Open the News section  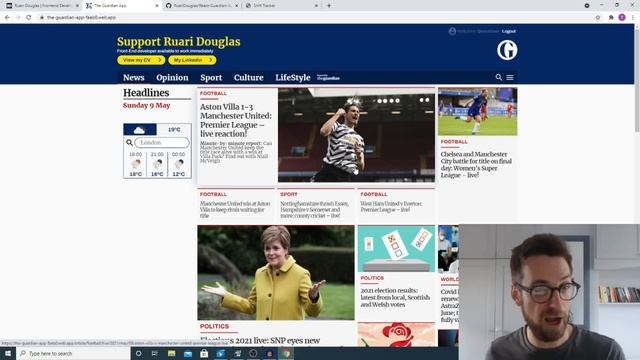133,78
